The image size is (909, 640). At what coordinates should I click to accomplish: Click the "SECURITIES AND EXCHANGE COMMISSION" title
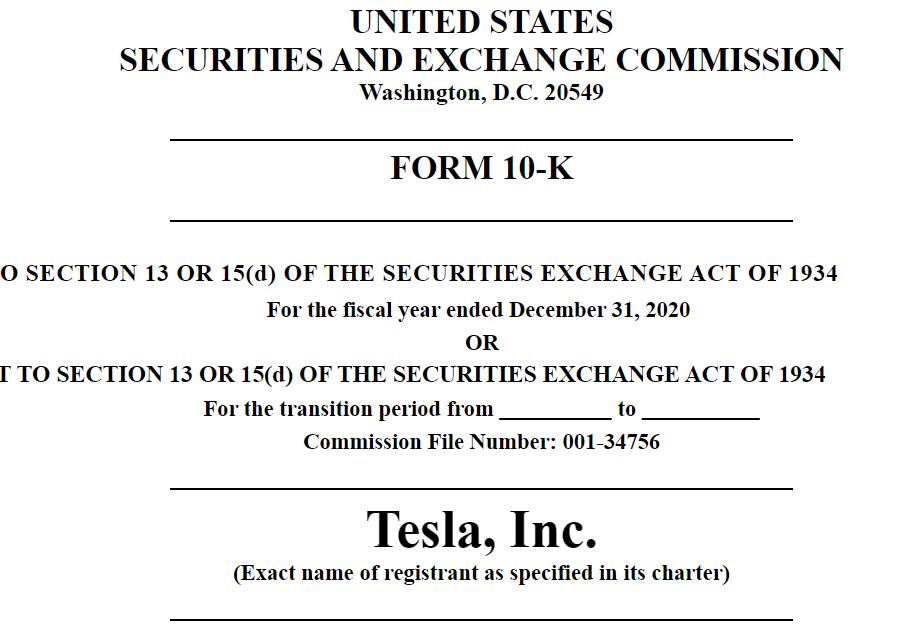click(481, 60)
